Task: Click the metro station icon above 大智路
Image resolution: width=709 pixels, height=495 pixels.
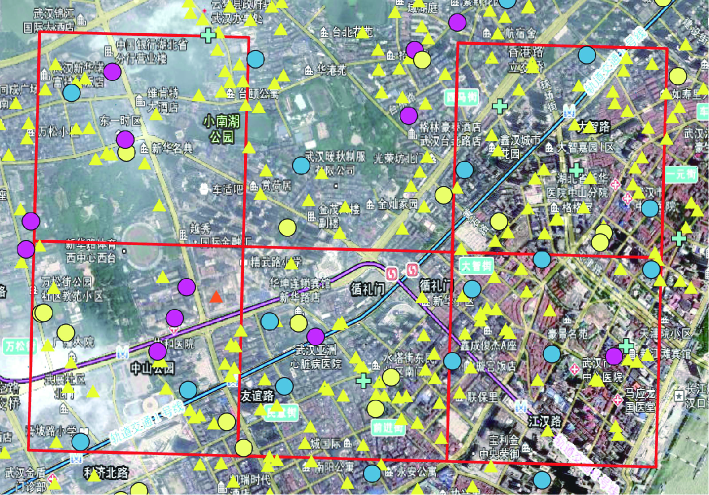Action: 570,109
